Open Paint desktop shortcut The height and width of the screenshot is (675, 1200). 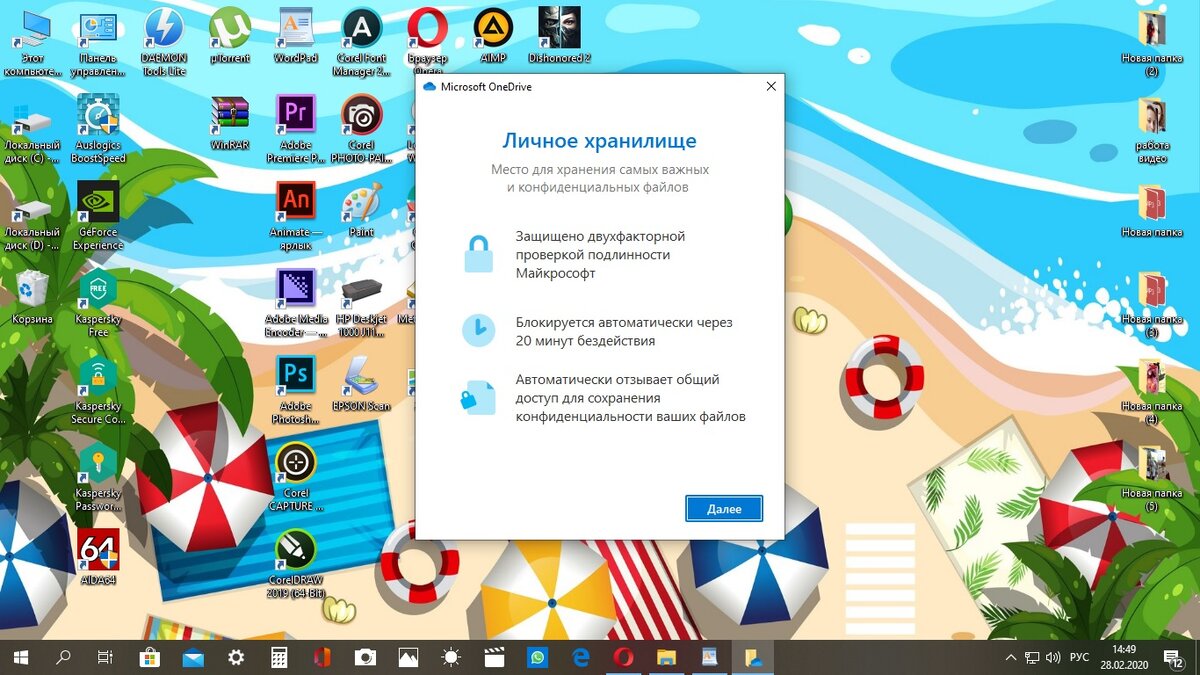361,210
